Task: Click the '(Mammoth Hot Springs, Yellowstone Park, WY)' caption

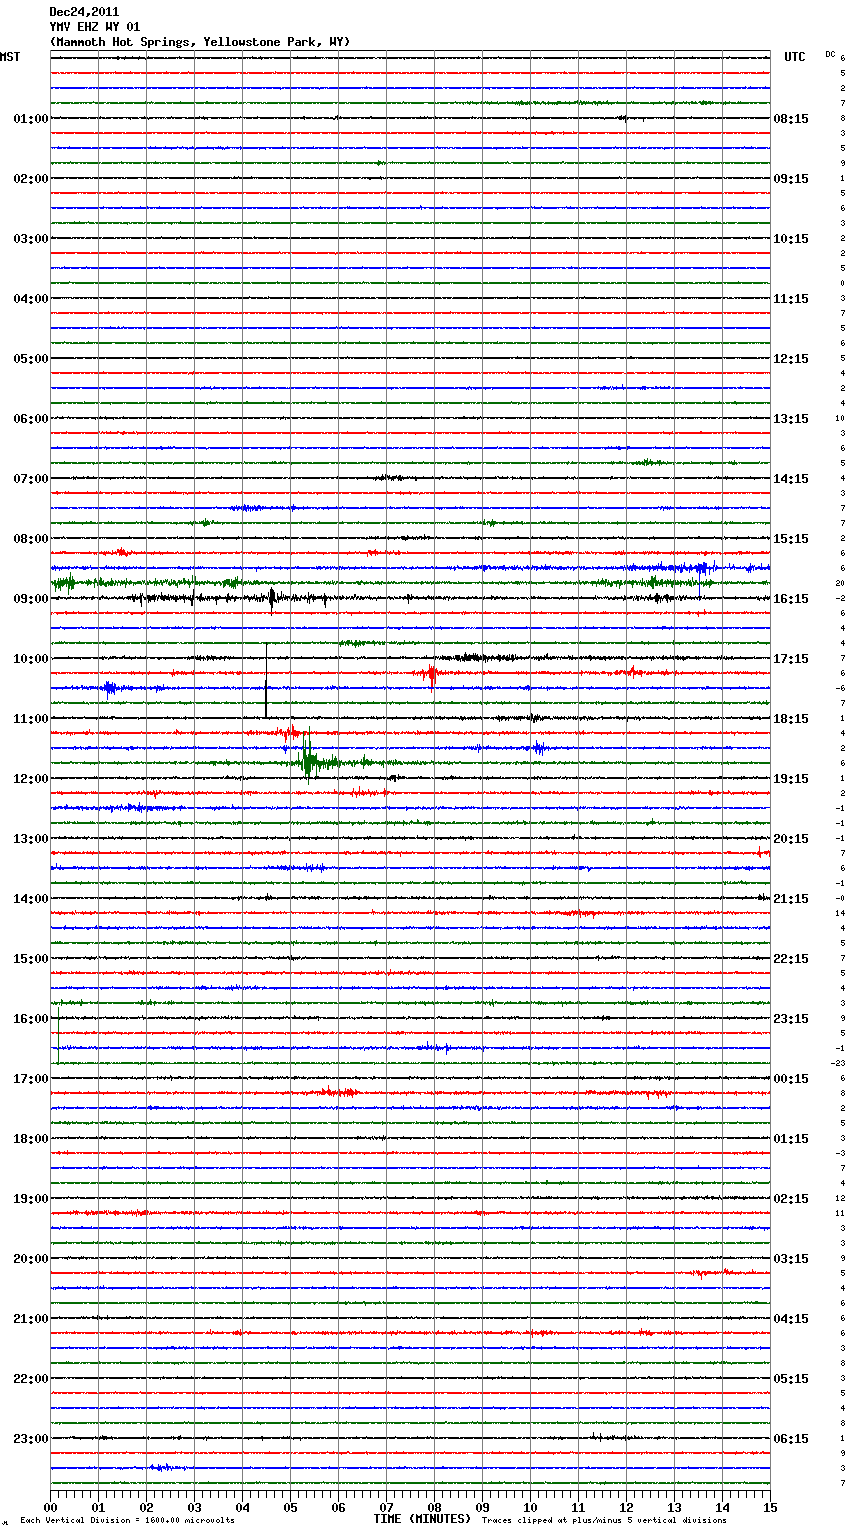Action: coord(200,42)
